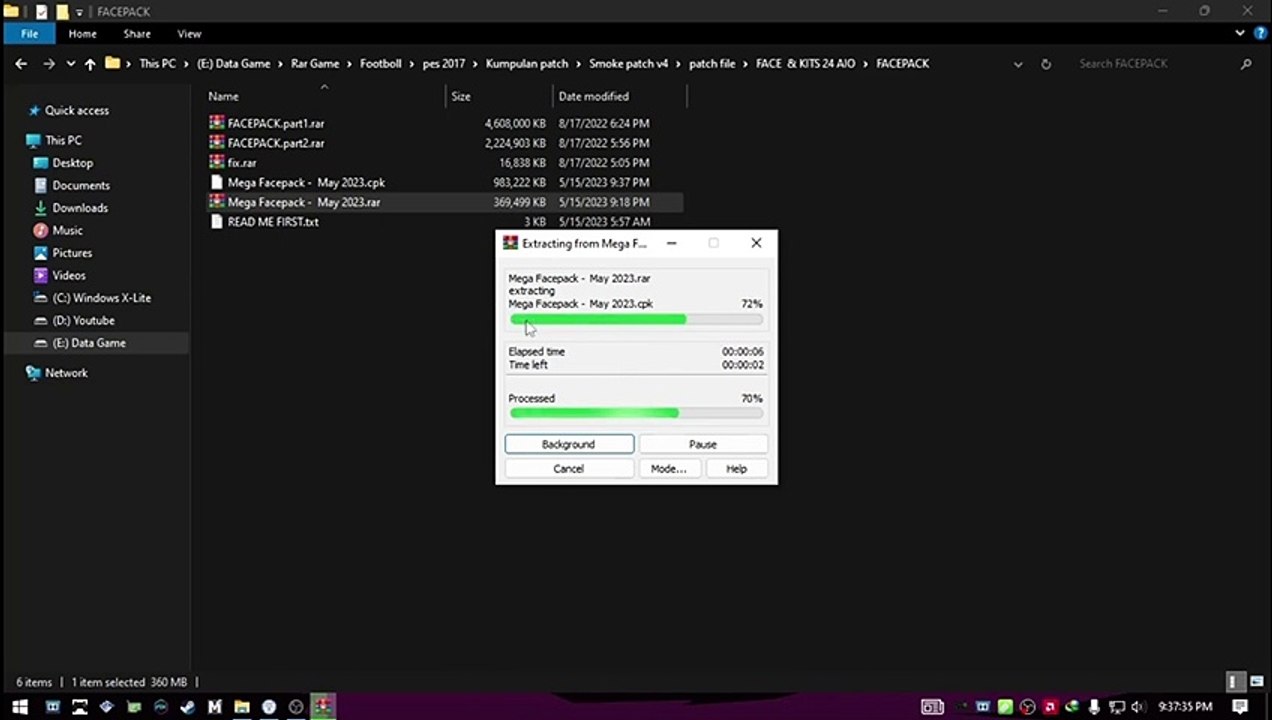The height and width of the screenshot is (720, 1272).
Task: Click the volume muted tray icon
Action: (1137, 707)
